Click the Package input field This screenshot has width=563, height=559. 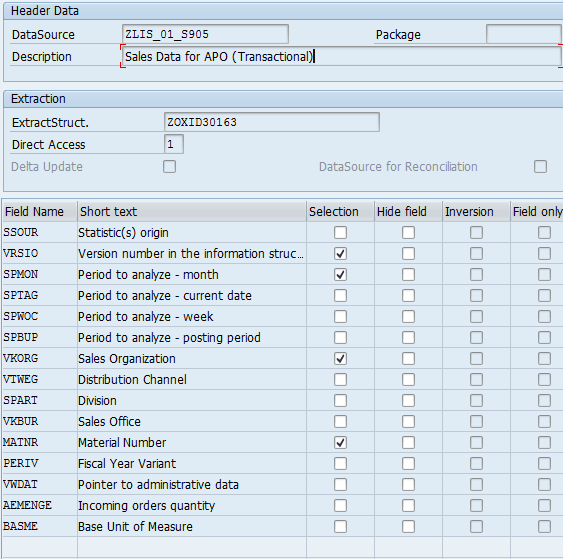click(524, 34)
